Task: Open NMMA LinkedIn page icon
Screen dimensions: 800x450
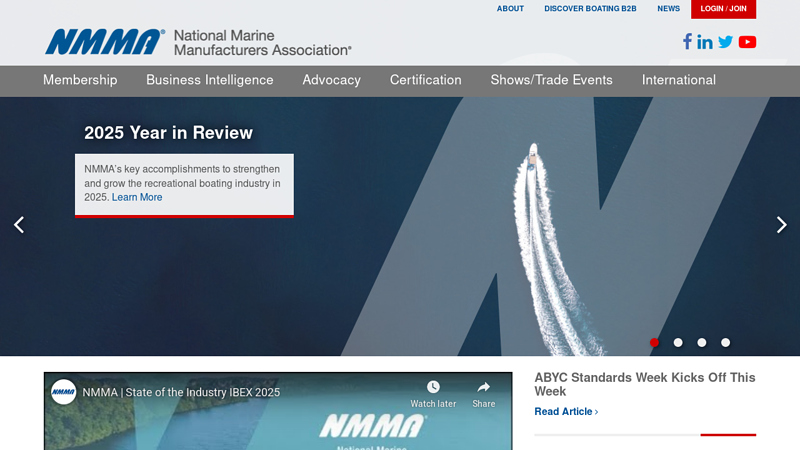Action: (x=705, y=42)
